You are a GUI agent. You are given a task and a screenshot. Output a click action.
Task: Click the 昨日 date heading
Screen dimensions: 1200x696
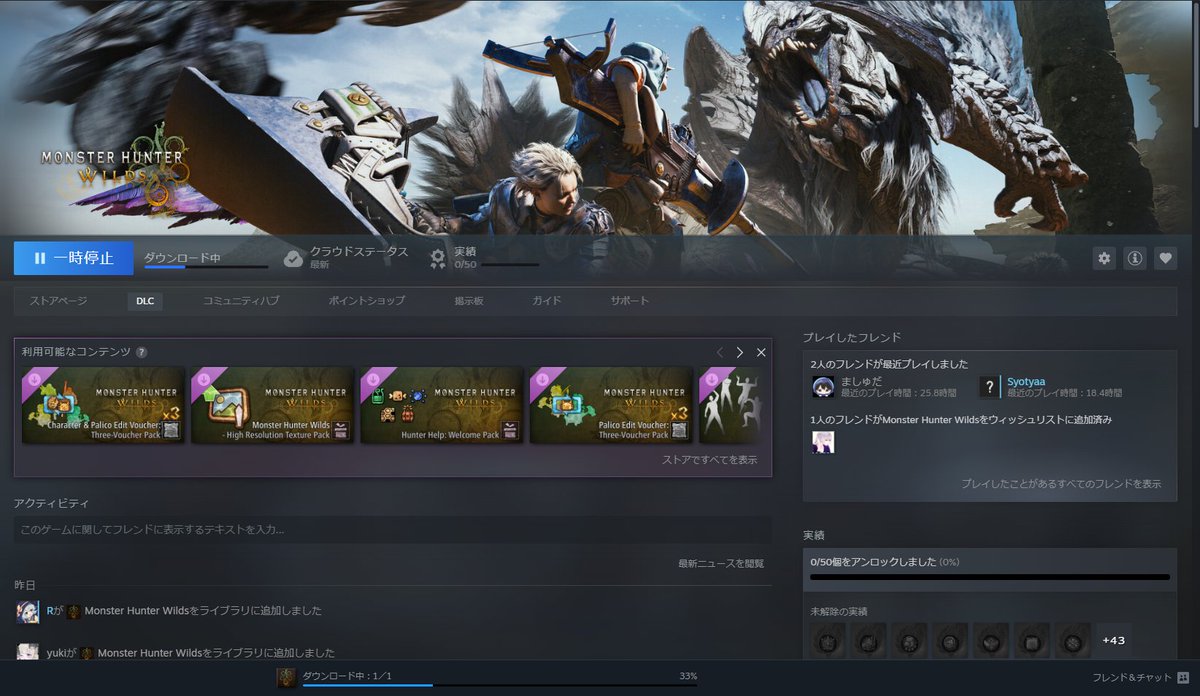tap(25, 584)
